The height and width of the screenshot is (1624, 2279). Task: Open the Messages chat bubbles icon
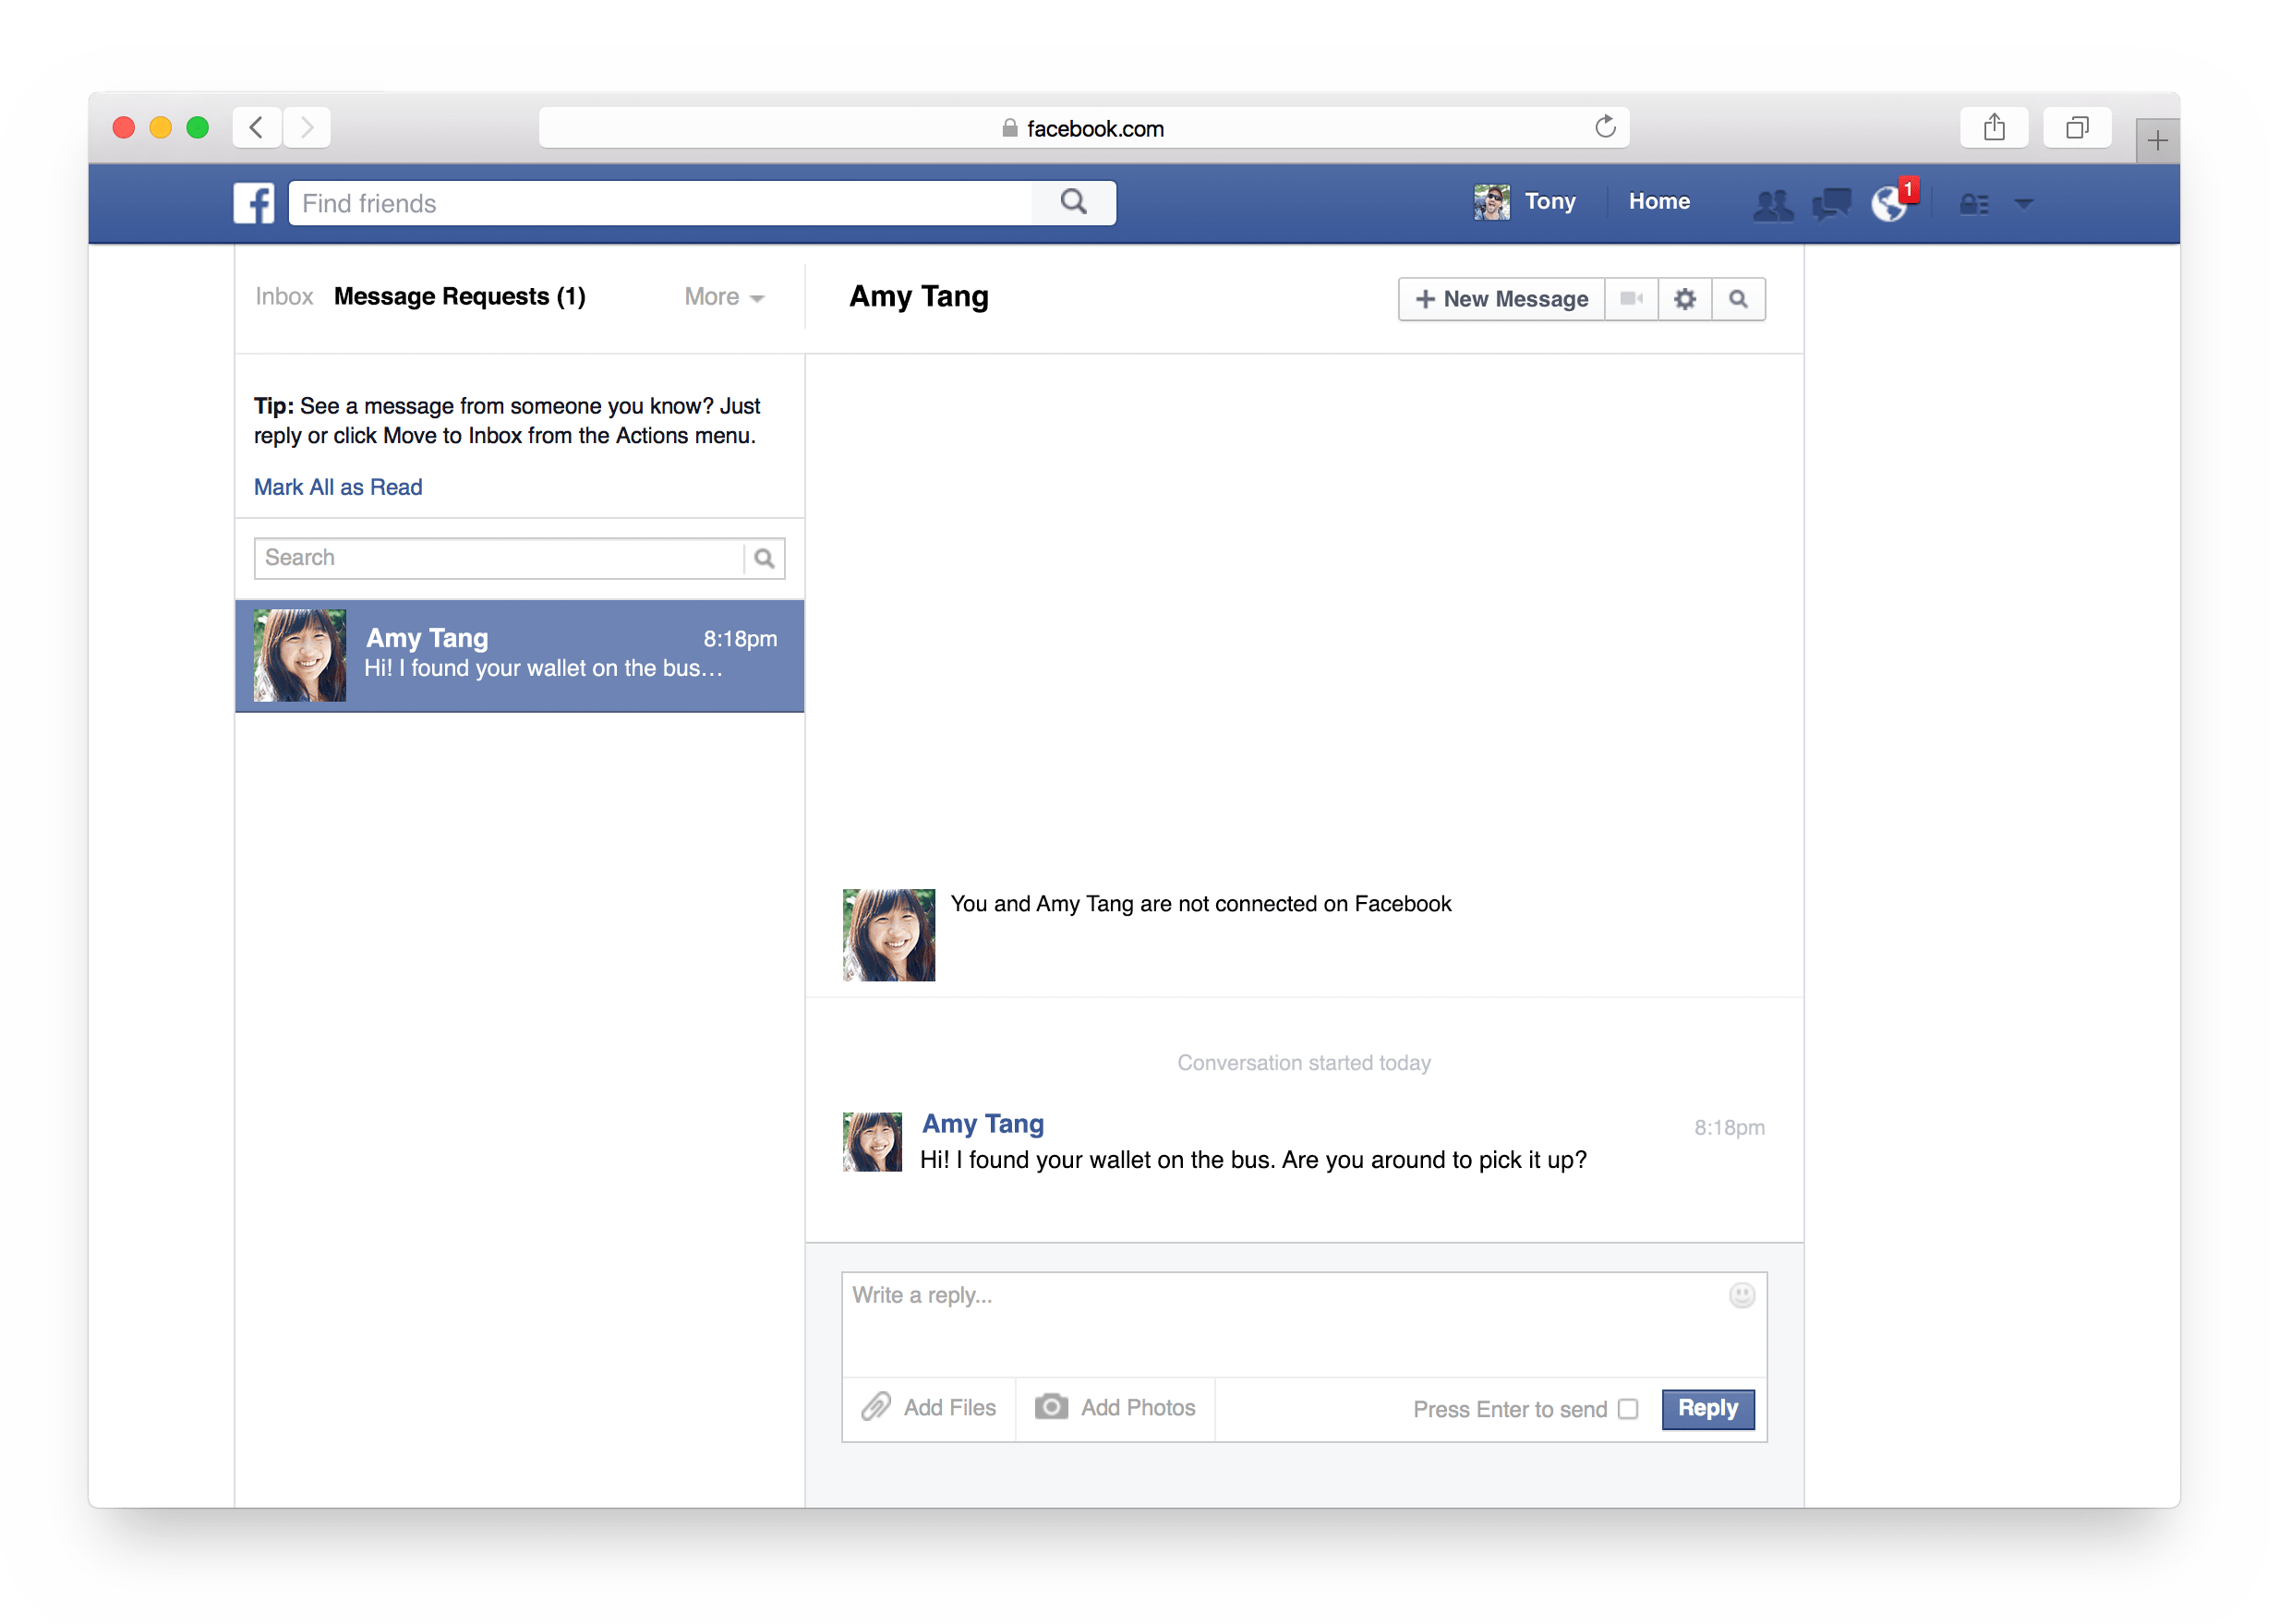(x=1830, y=203)
